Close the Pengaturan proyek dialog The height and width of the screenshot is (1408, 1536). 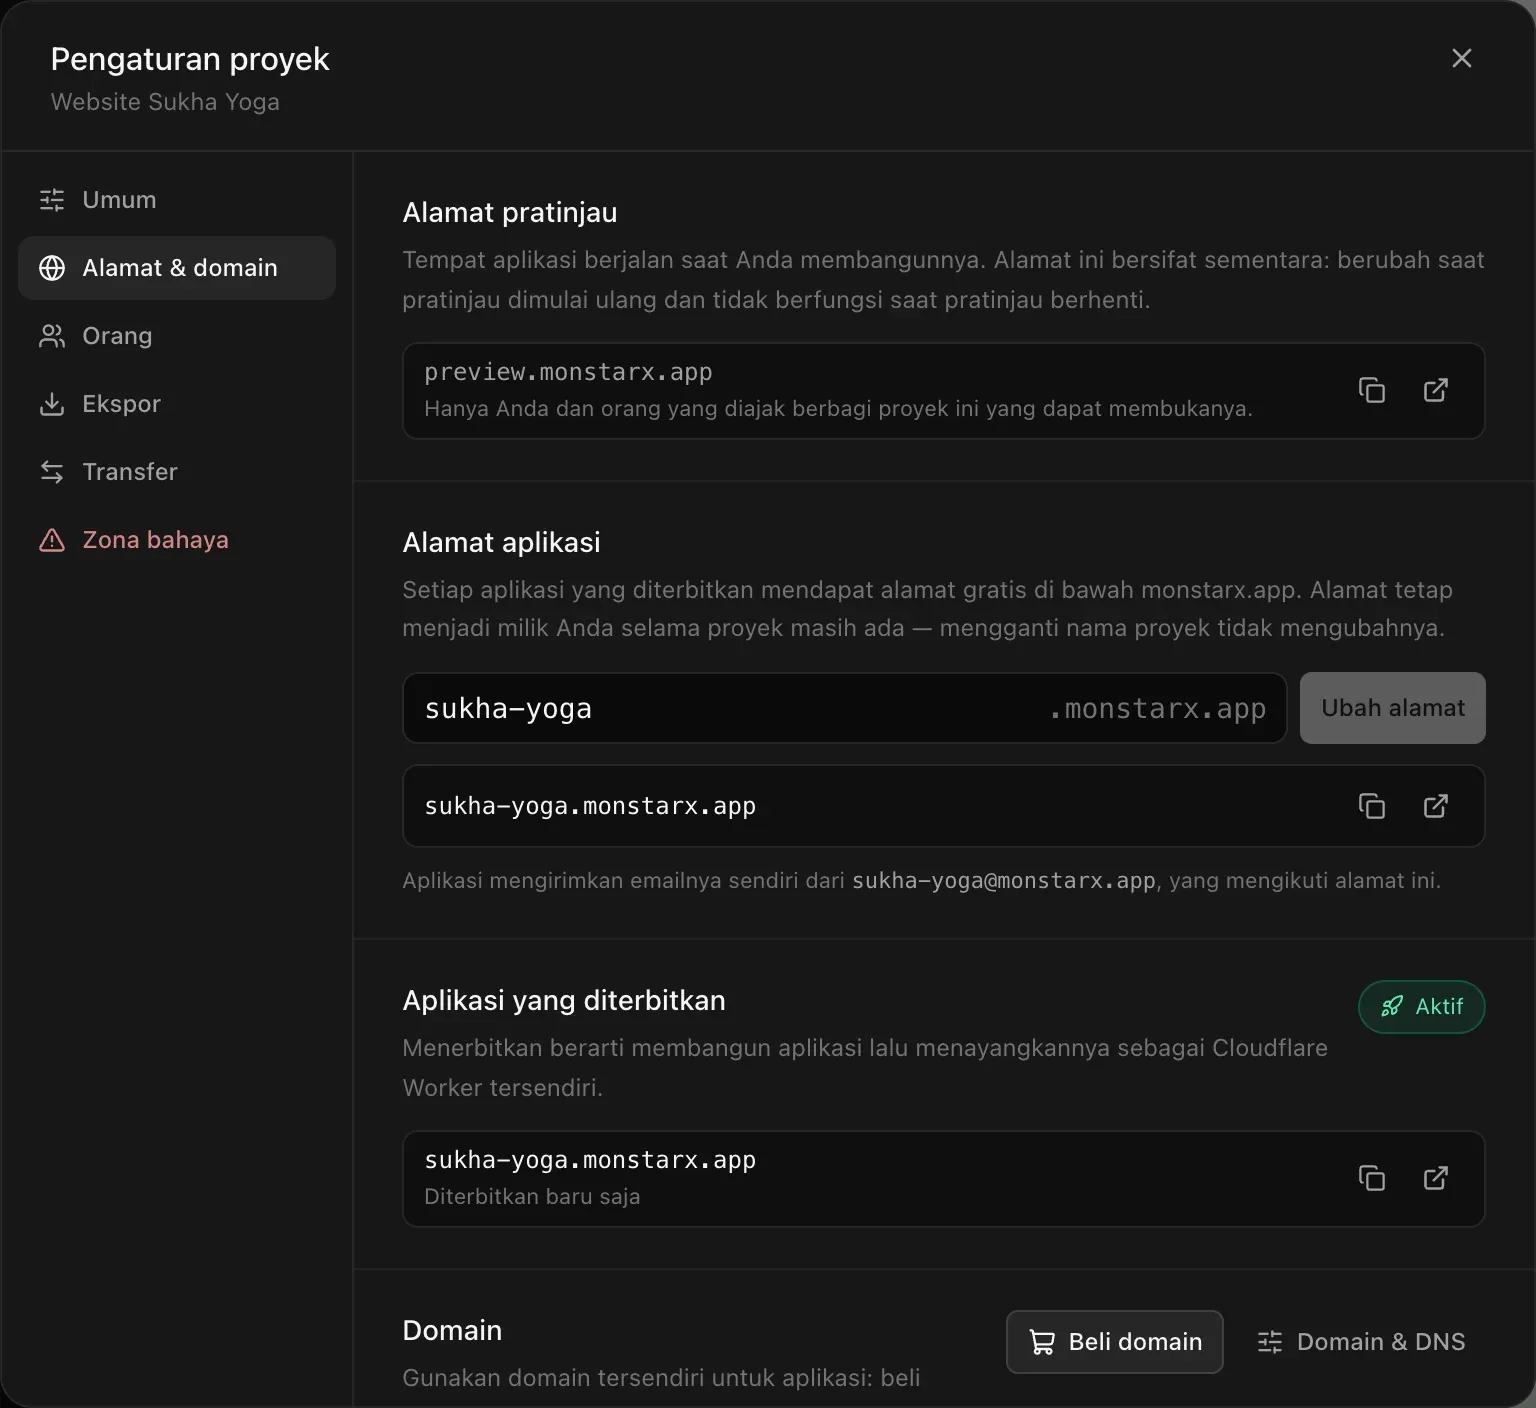pyautogui.click(x=1461, y=58)
